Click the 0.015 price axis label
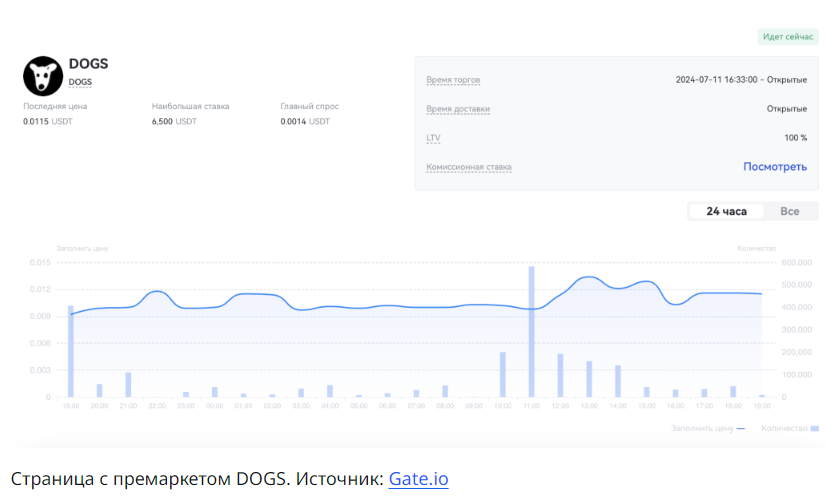The height and width of the screenshot is (504, 825). point(41,263)
